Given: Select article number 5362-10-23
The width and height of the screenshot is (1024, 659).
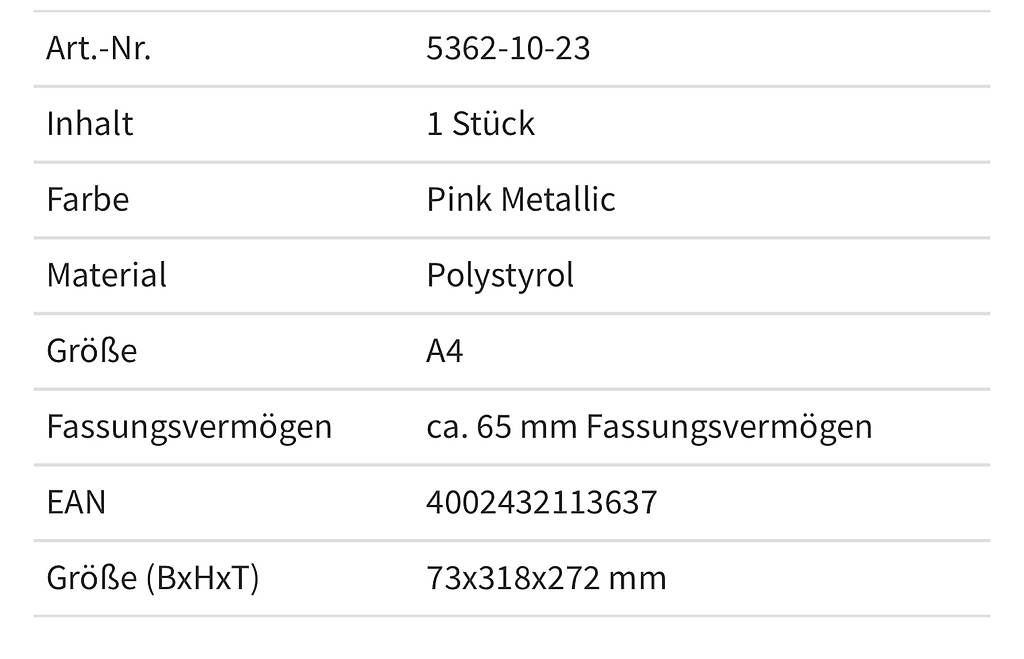Looking at the screenshot, I should coord(508,48).
